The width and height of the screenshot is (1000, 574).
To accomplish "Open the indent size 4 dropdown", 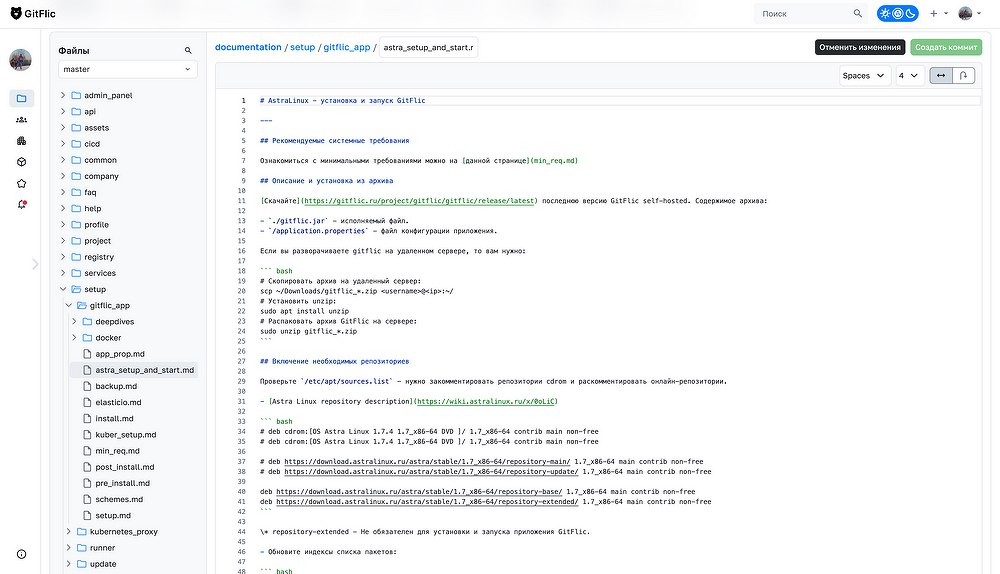I will pyautogui.click(x=910, y=75).
